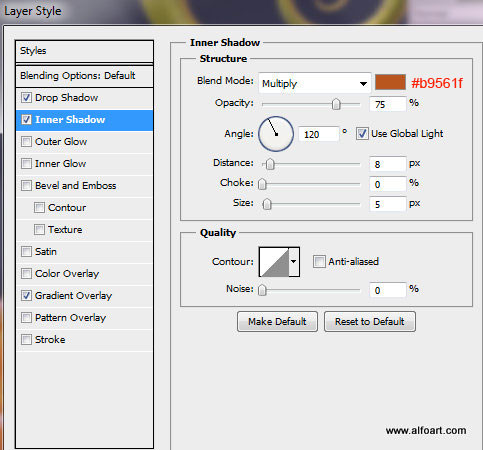Screen dimensions: 483x450
Task: Toggle the Gradient Overlay checkbox
Action: [26, 296]
